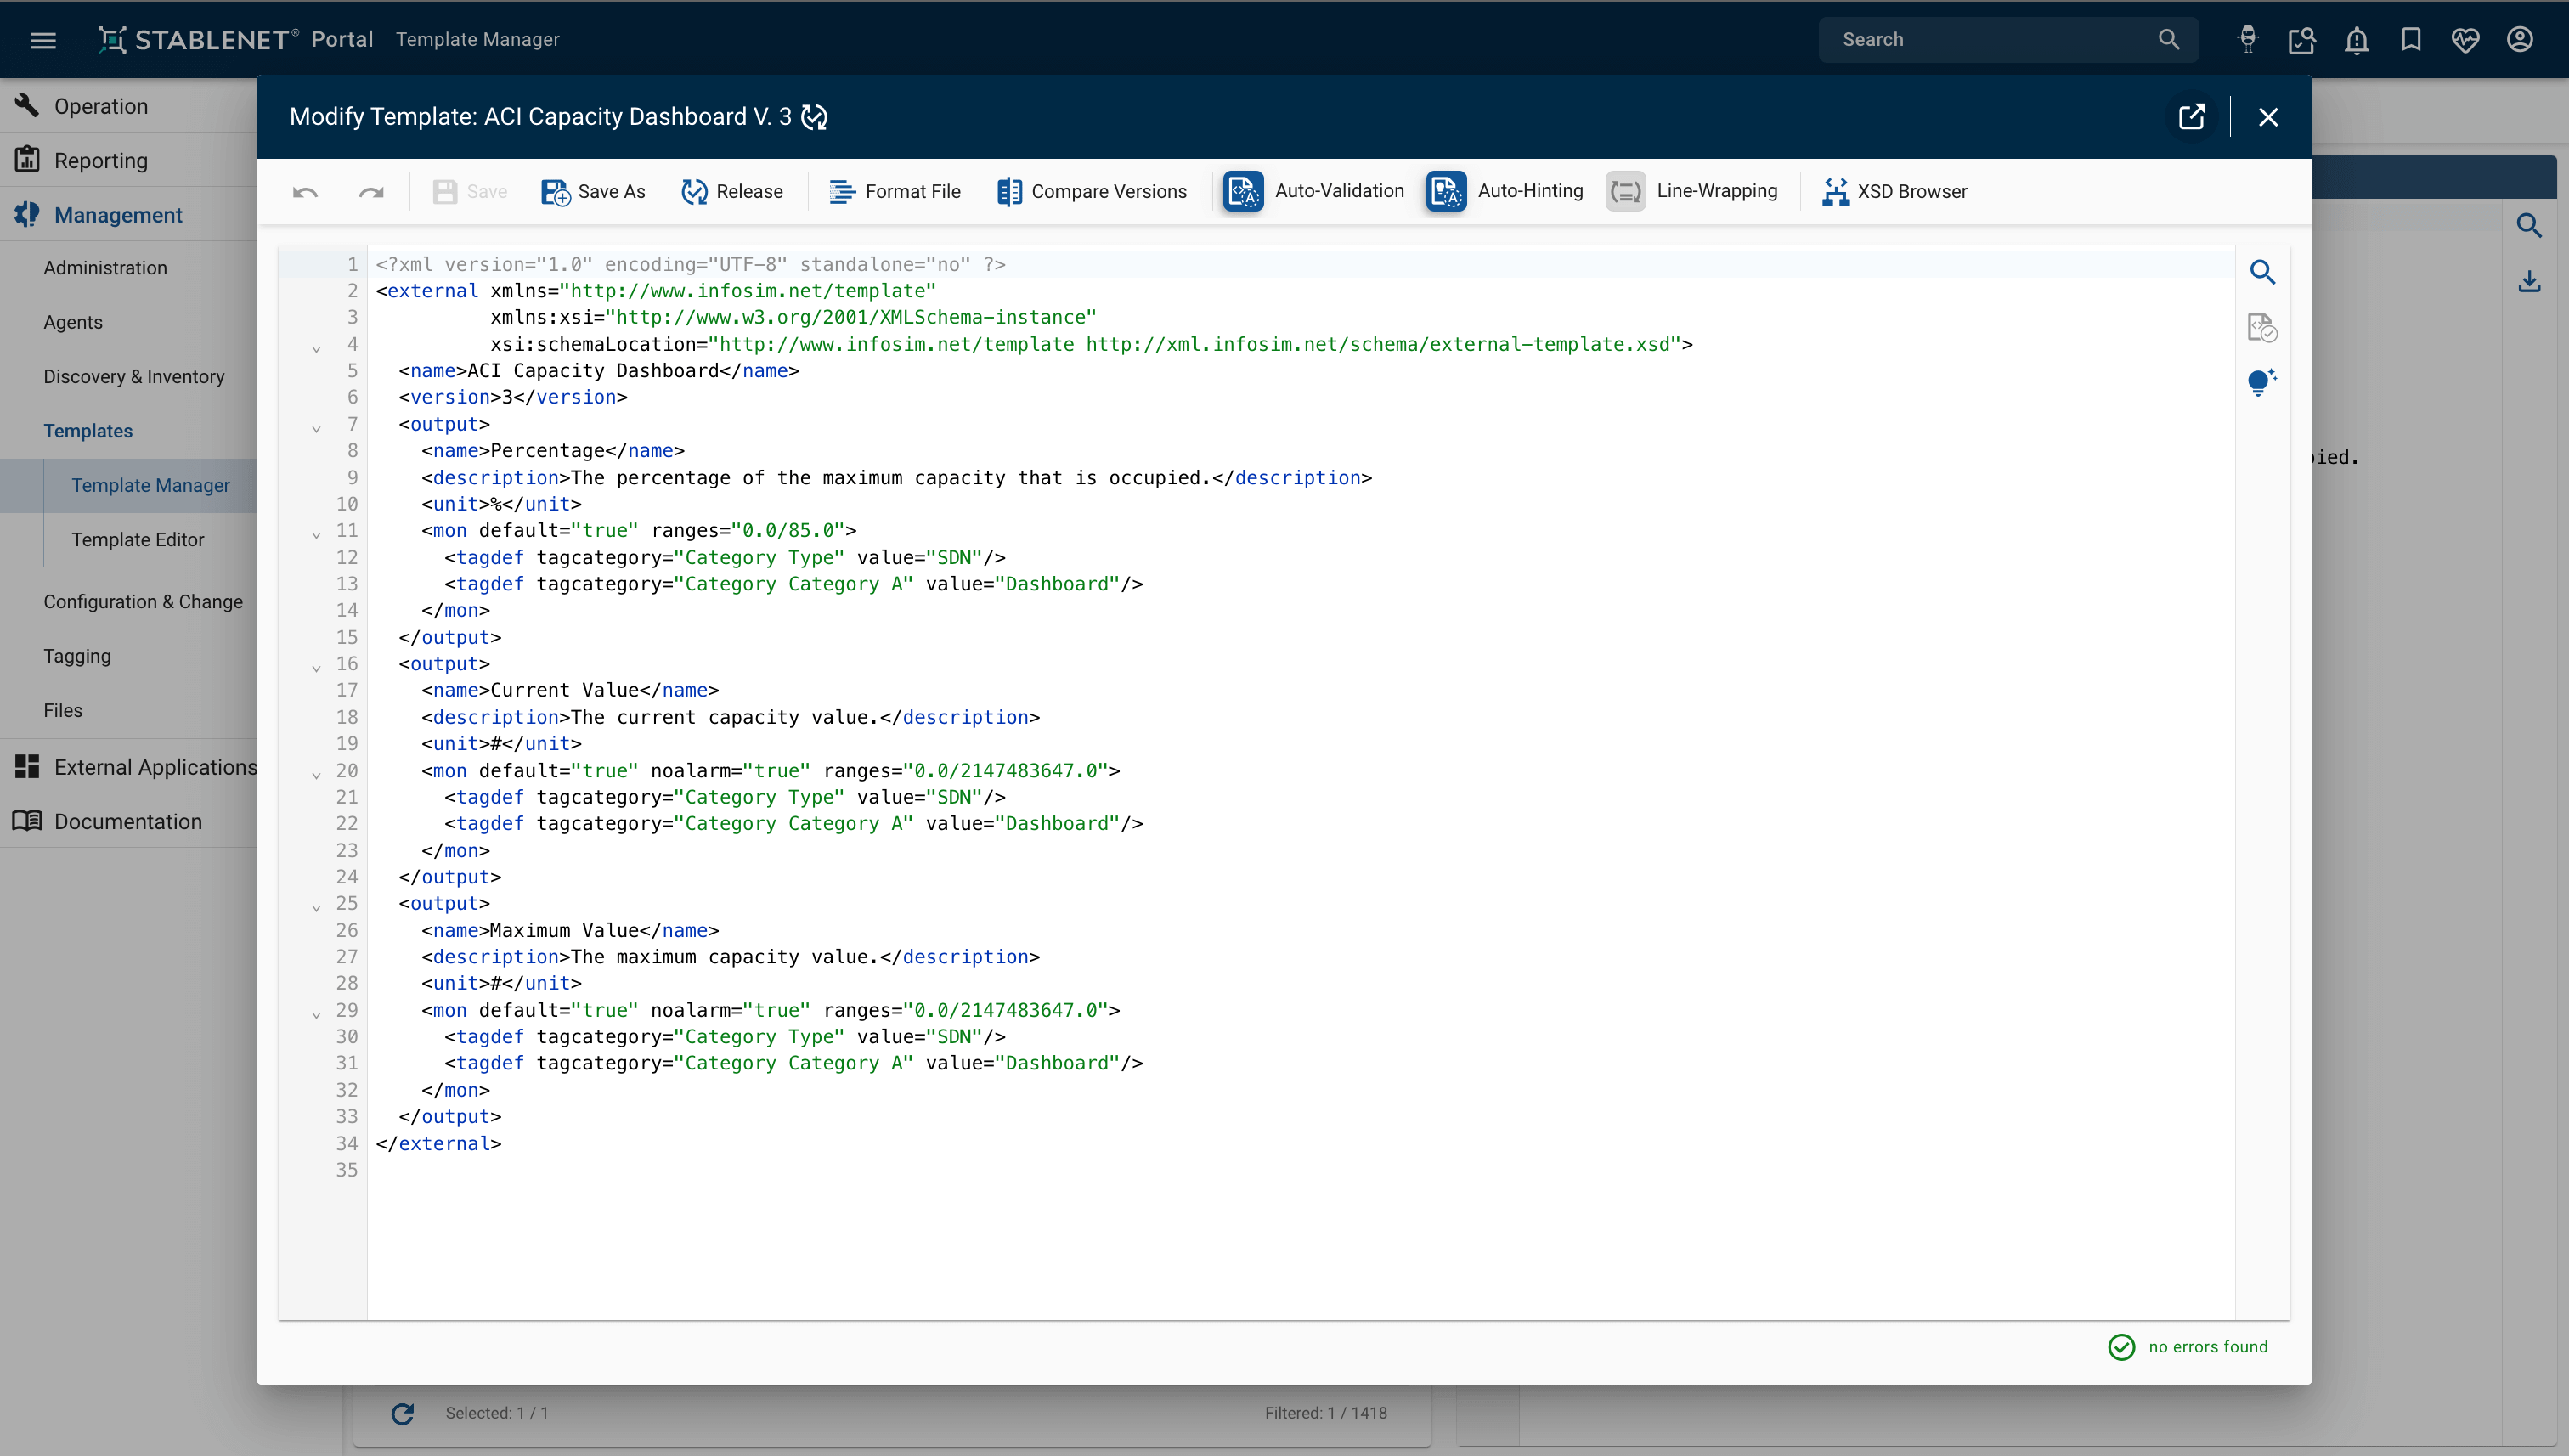The image size is (2569, 1456).
Task: Collapse the output block at line 16
Action: click(x=316, y=668)
